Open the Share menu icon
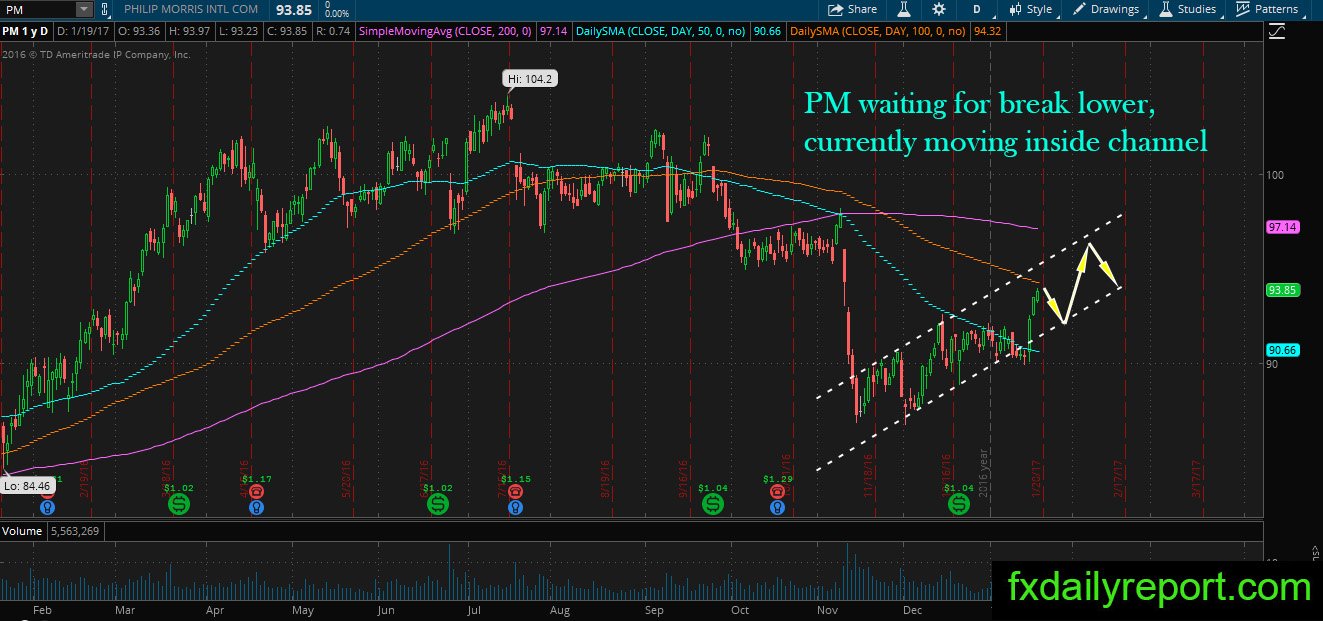Image resolution: width=1323 pixels, height=621 pixels. pyautogui.click(x=836, y=9)
